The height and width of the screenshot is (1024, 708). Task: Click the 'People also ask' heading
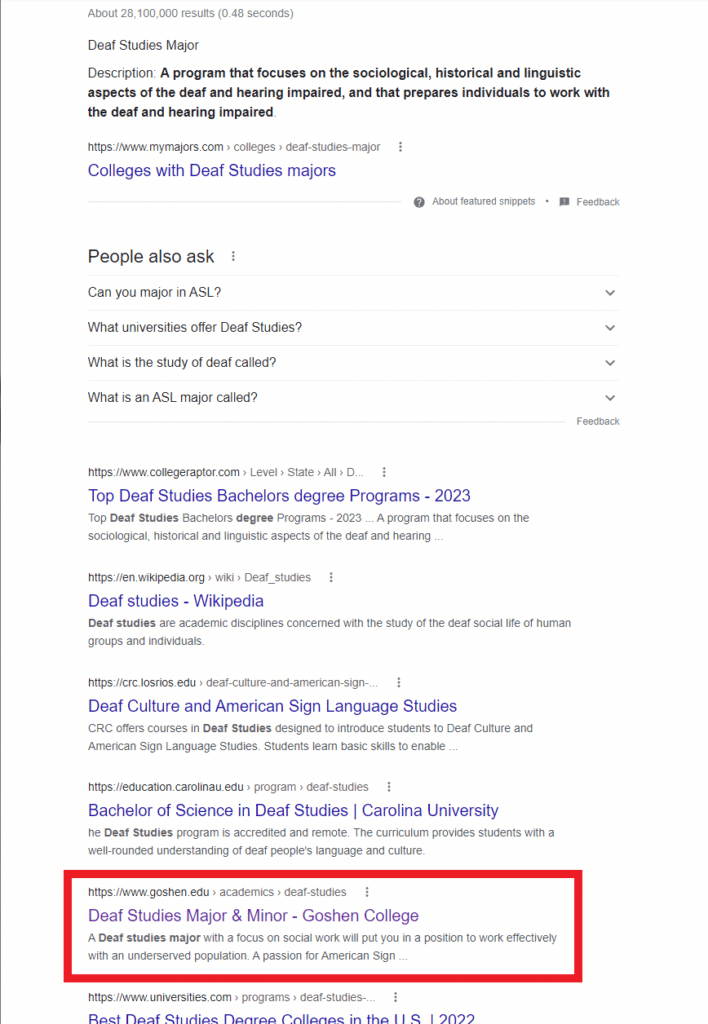click(151, 257)
